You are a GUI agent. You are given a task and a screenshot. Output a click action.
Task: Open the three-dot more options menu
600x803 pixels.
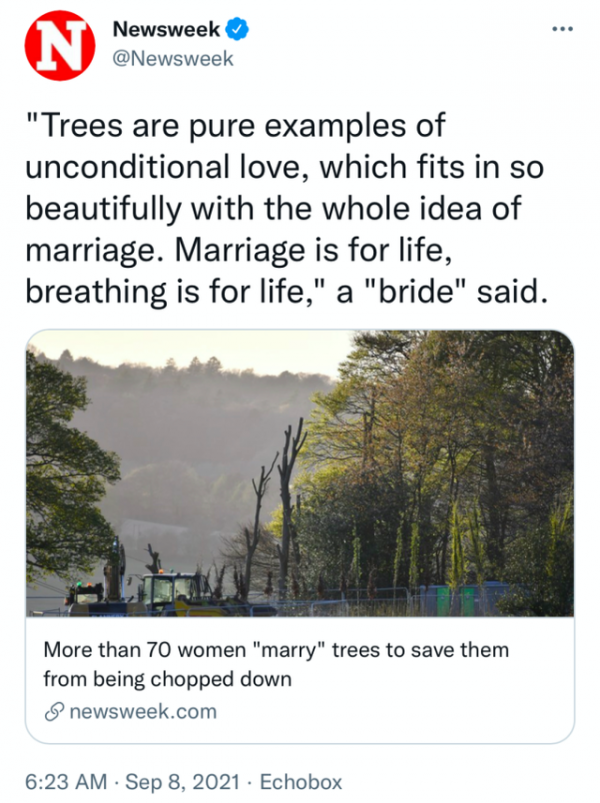tap(562, 29)
